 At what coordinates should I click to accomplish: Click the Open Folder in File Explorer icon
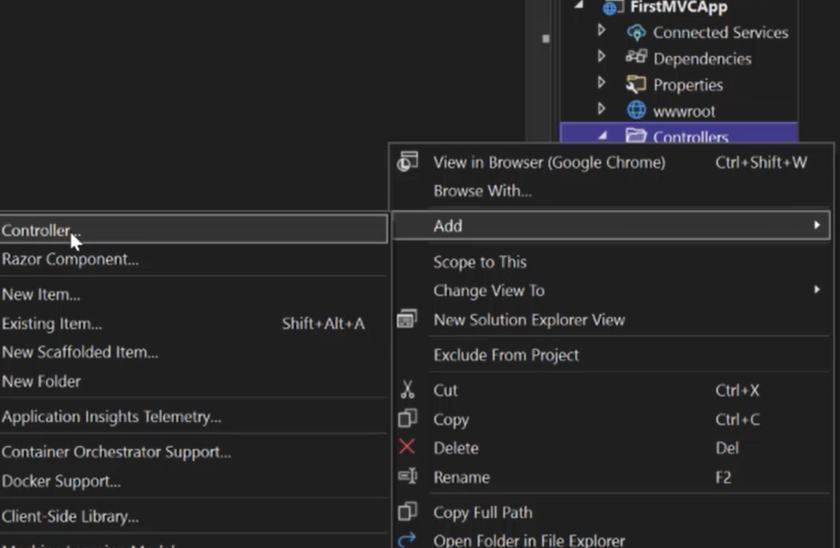[407, 540]
